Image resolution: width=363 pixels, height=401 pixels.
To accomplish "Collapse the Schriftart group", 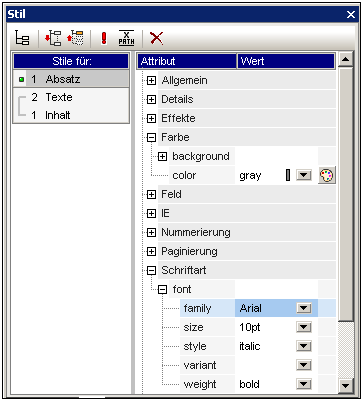I will [152, 271].
